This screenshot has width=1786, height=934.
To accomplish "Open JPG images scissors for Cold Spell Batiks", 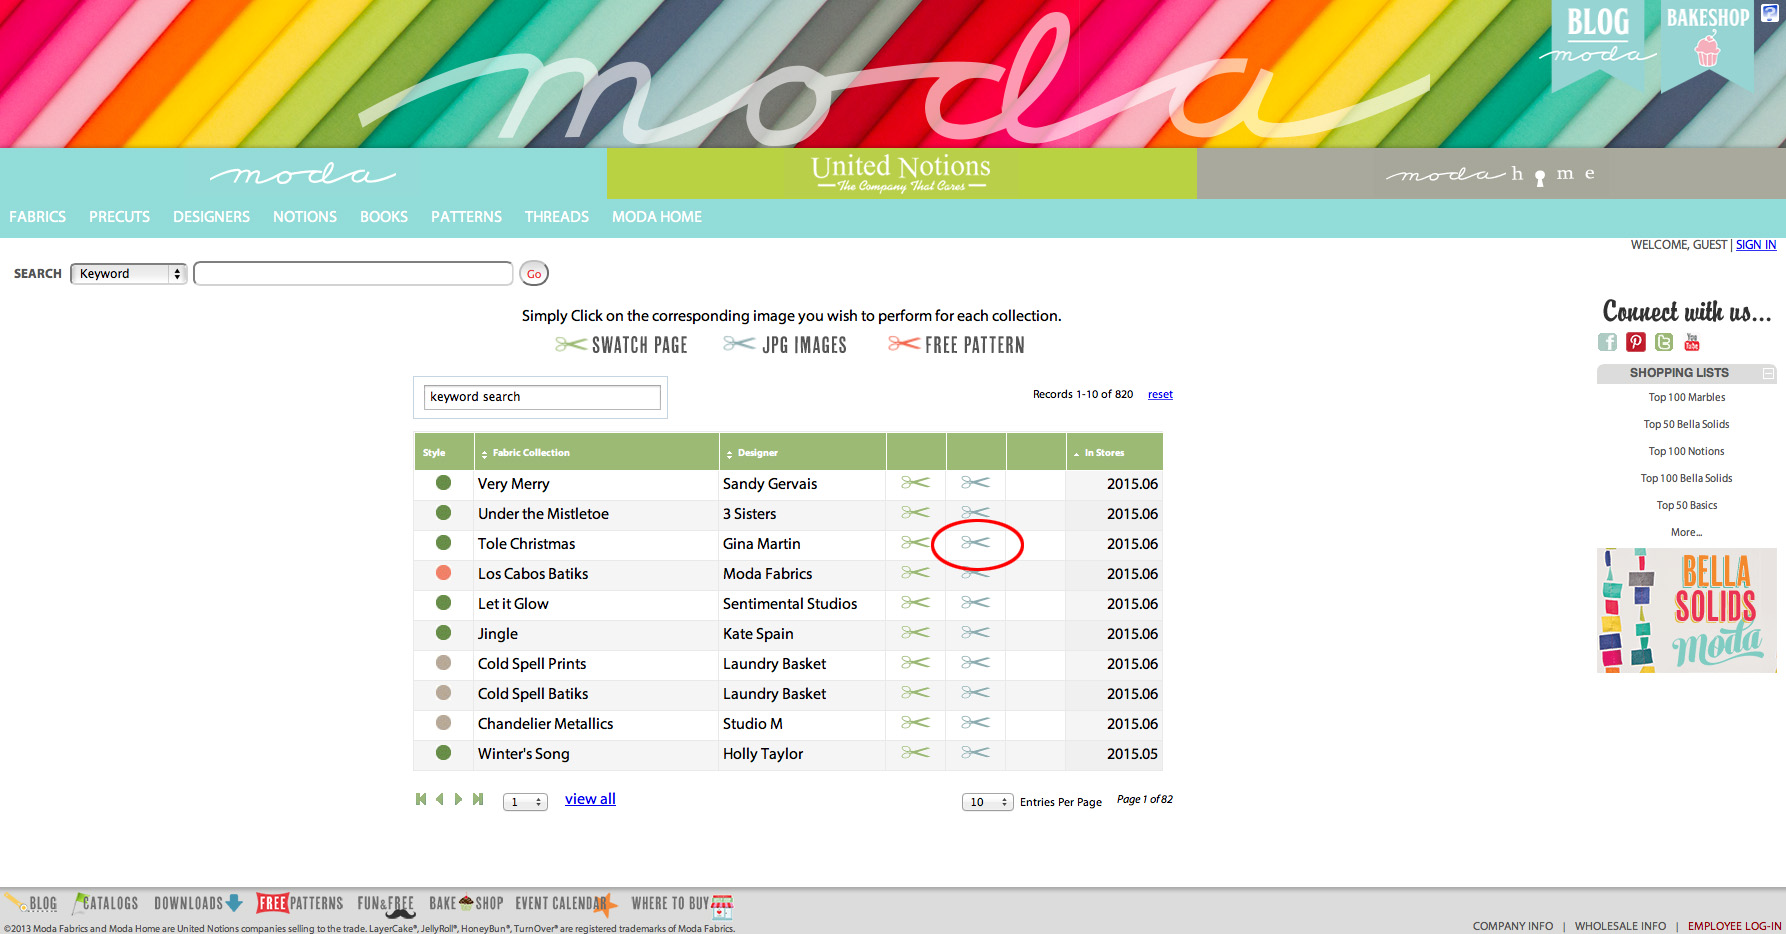I will (975, 693).
